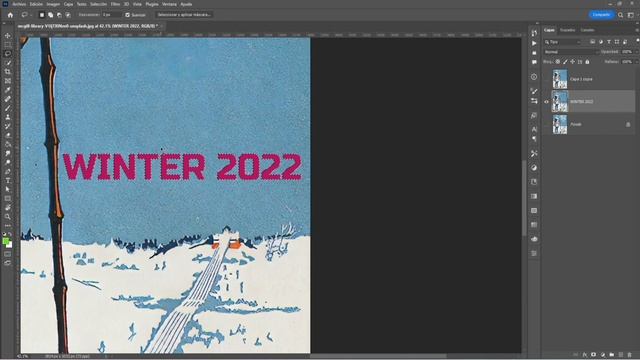Image resolution: width=640 pixels, height=360 pixels.
Task: Open the Imagen menu
Action: tap(53, 4)
